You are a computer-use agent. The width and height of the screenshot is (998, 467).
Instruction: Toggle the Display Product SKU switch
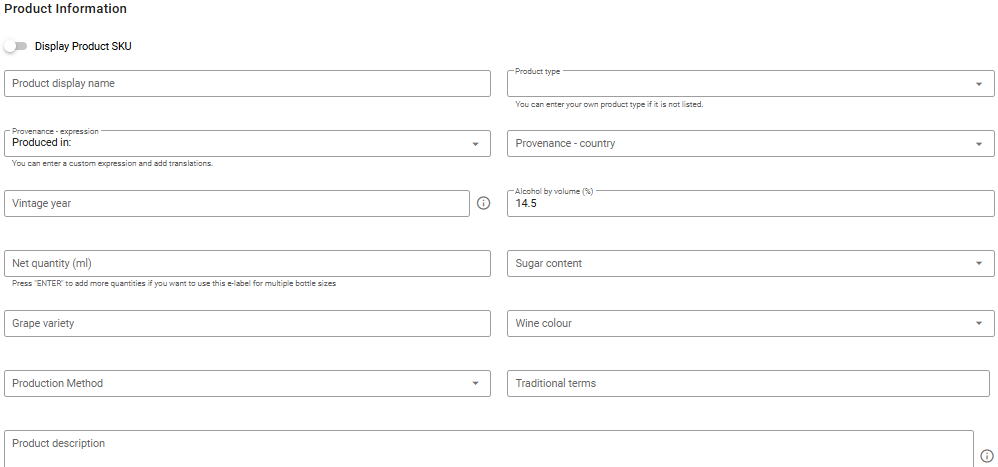15,46
